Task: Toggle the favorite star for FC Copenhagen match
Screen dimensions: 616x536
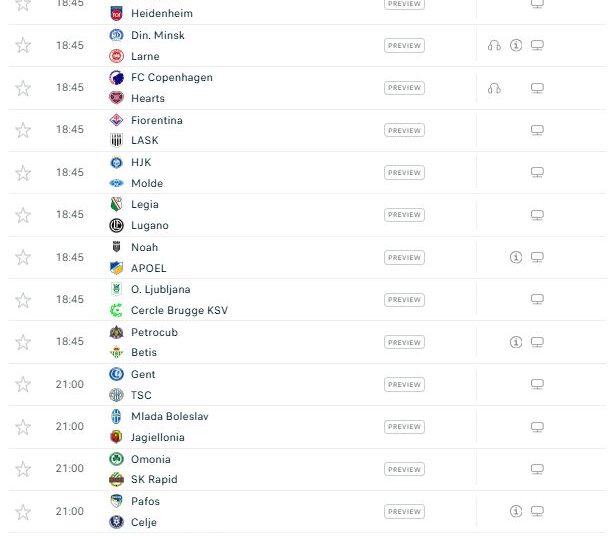Action: tap(23, 88)
